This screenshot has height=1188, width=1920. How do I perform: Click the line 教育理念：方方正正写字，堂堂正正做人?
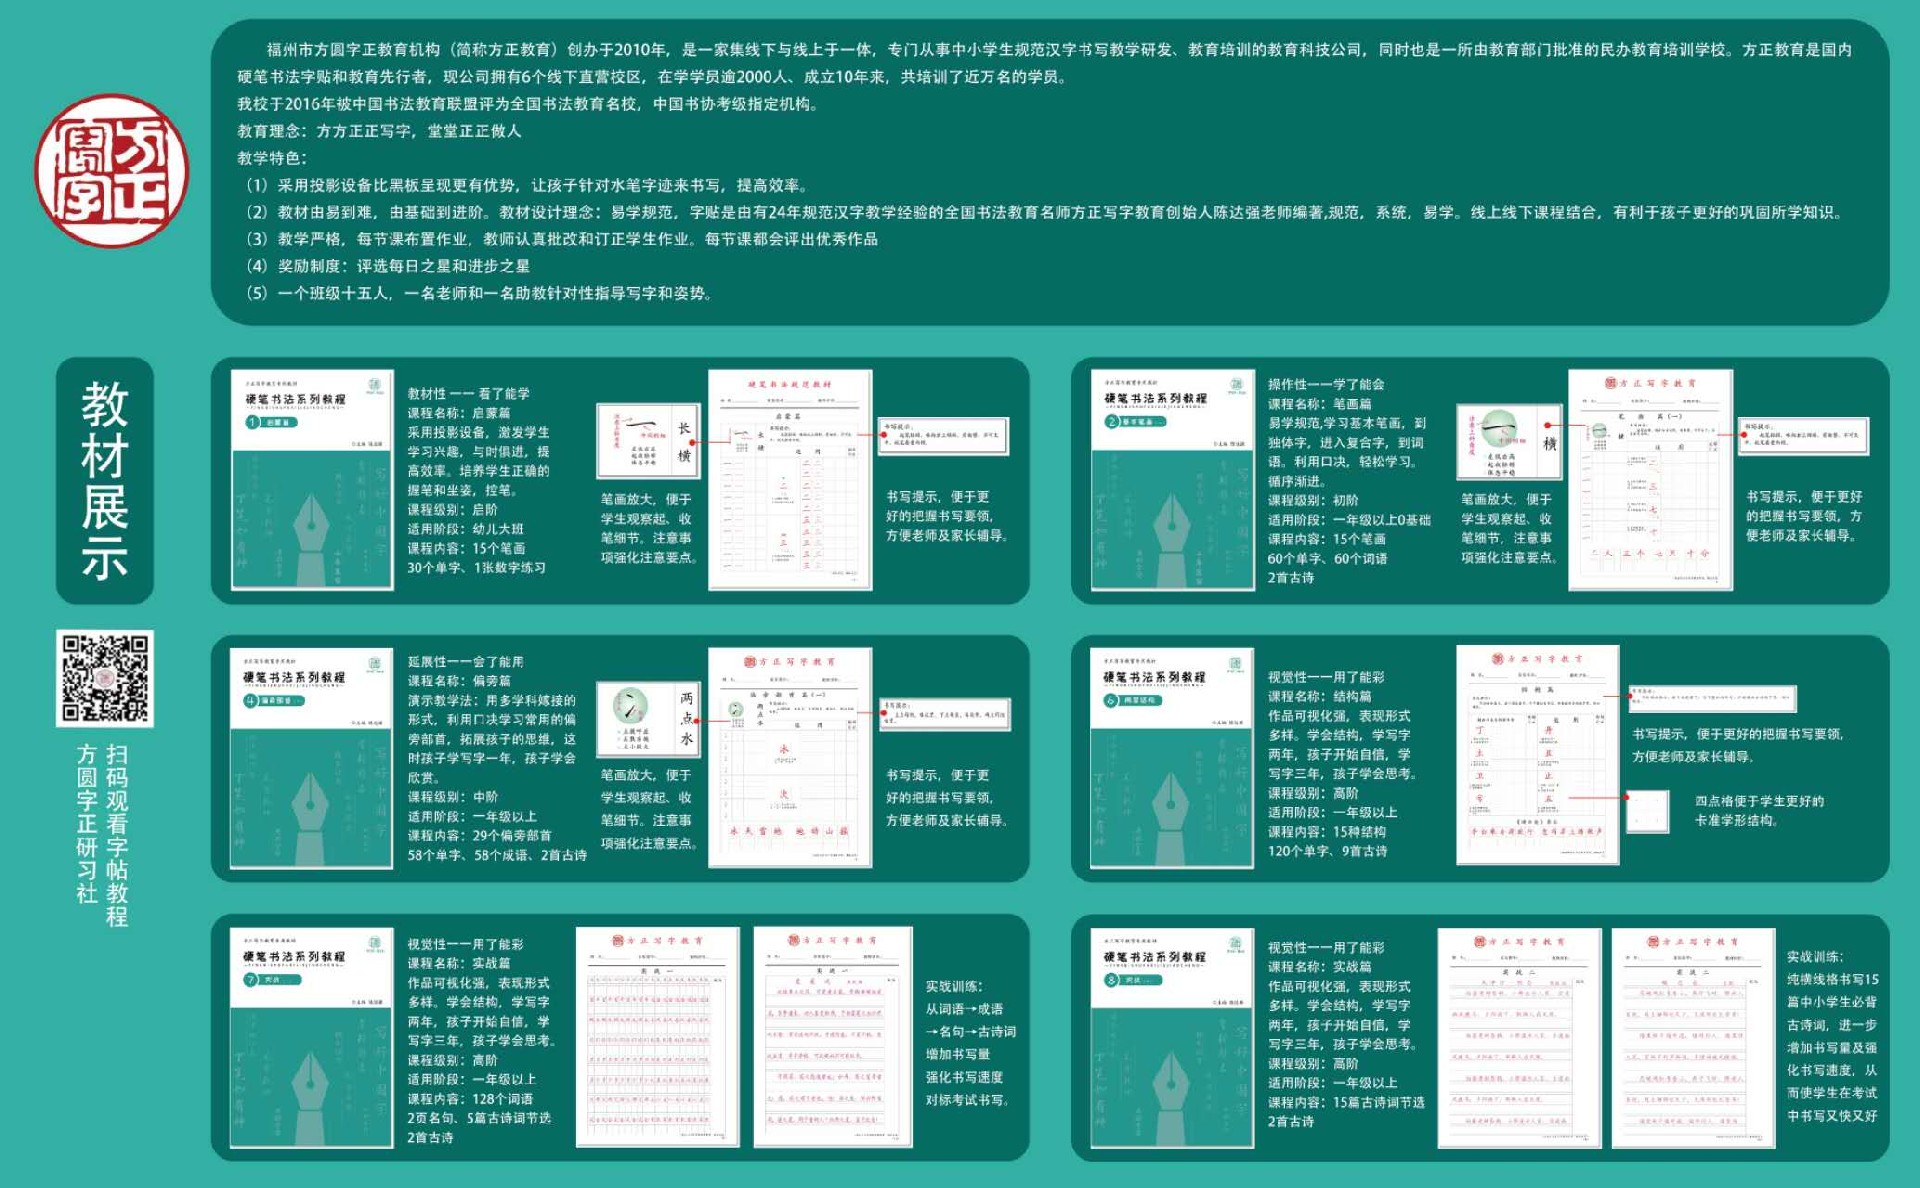[x=379, y=131]
